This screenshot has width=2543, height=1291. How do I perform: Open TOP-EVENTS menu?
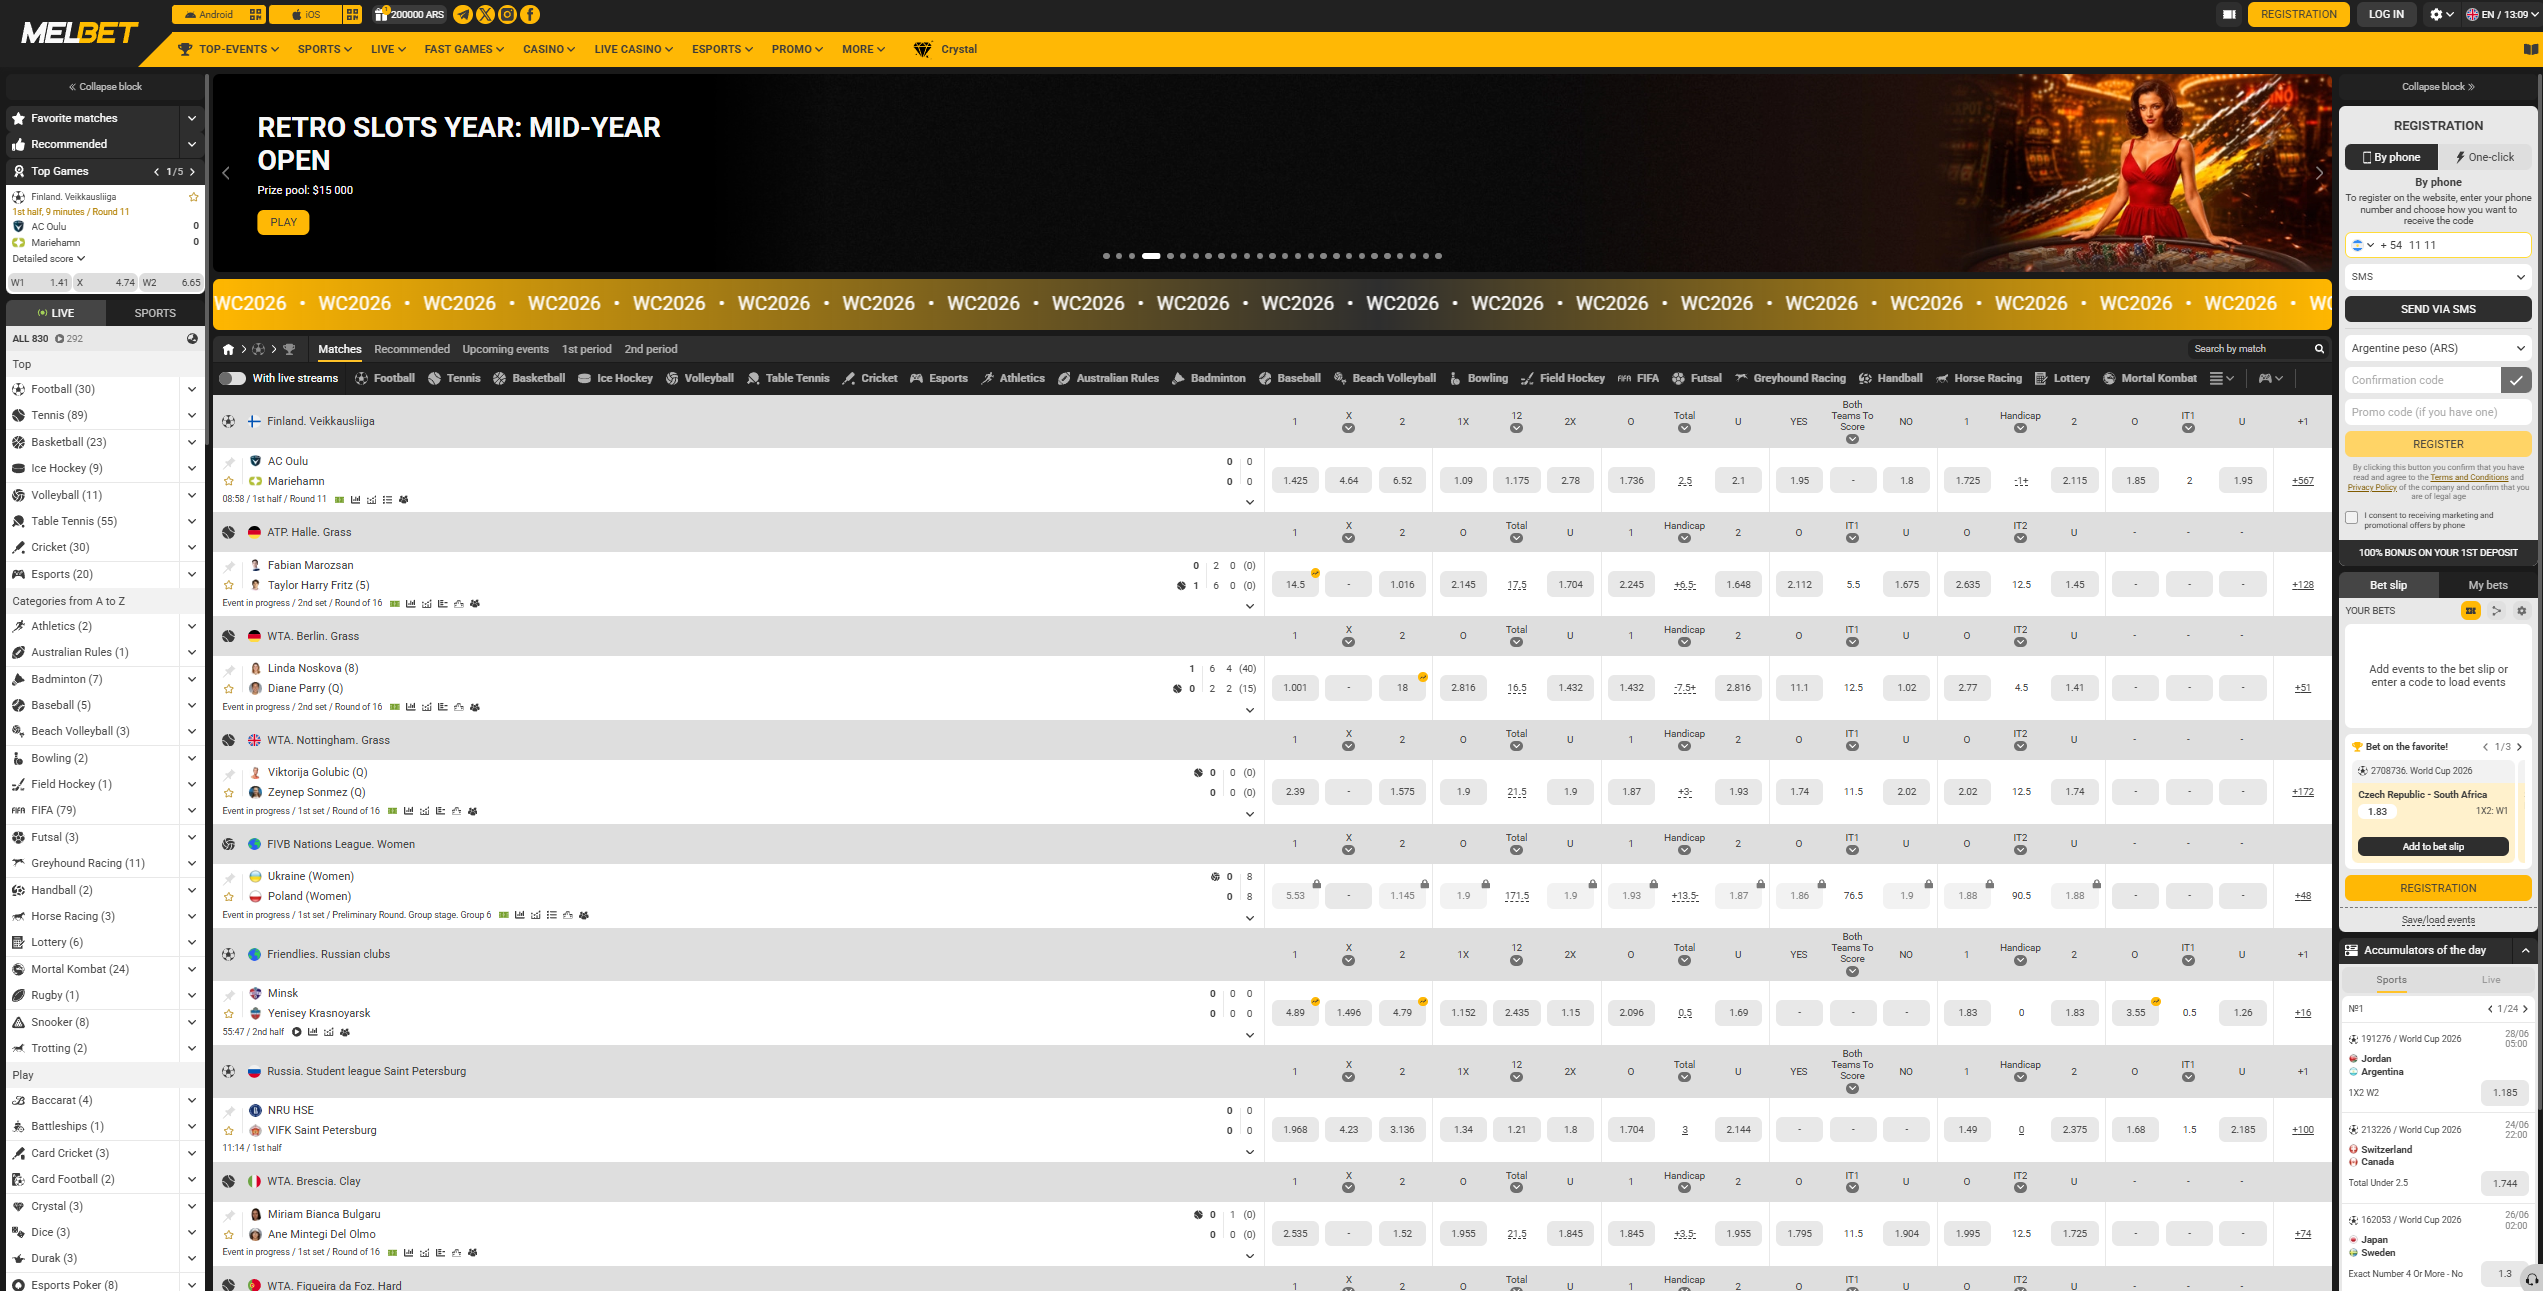point(228,49)
